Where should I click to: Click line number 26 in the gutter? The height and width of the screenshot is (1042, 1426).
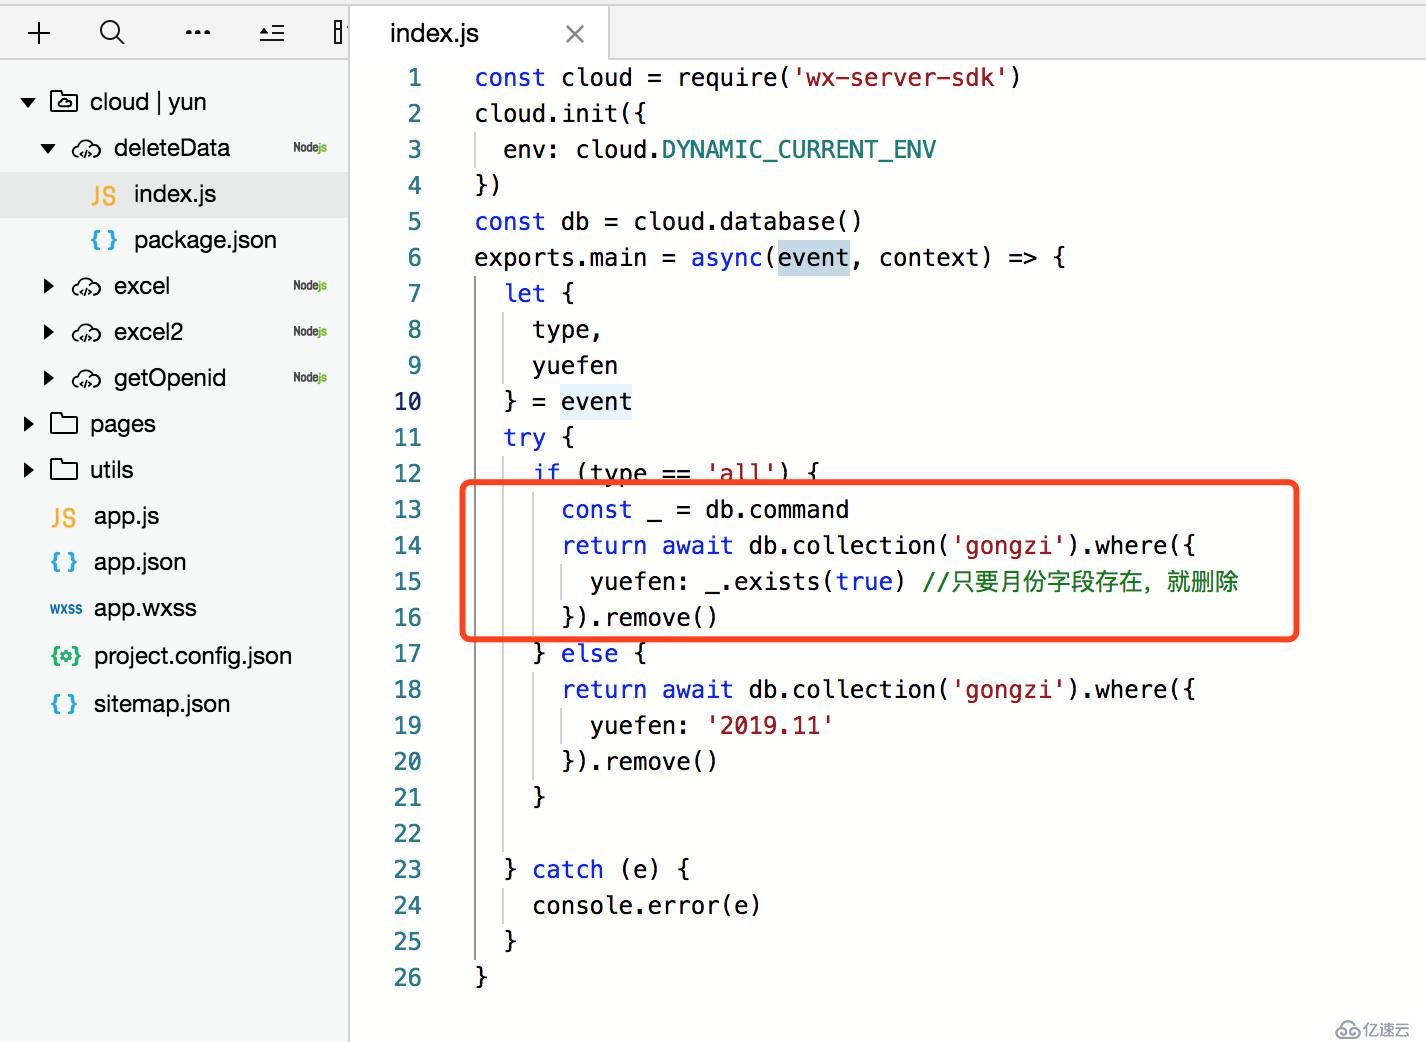(408, 978)
